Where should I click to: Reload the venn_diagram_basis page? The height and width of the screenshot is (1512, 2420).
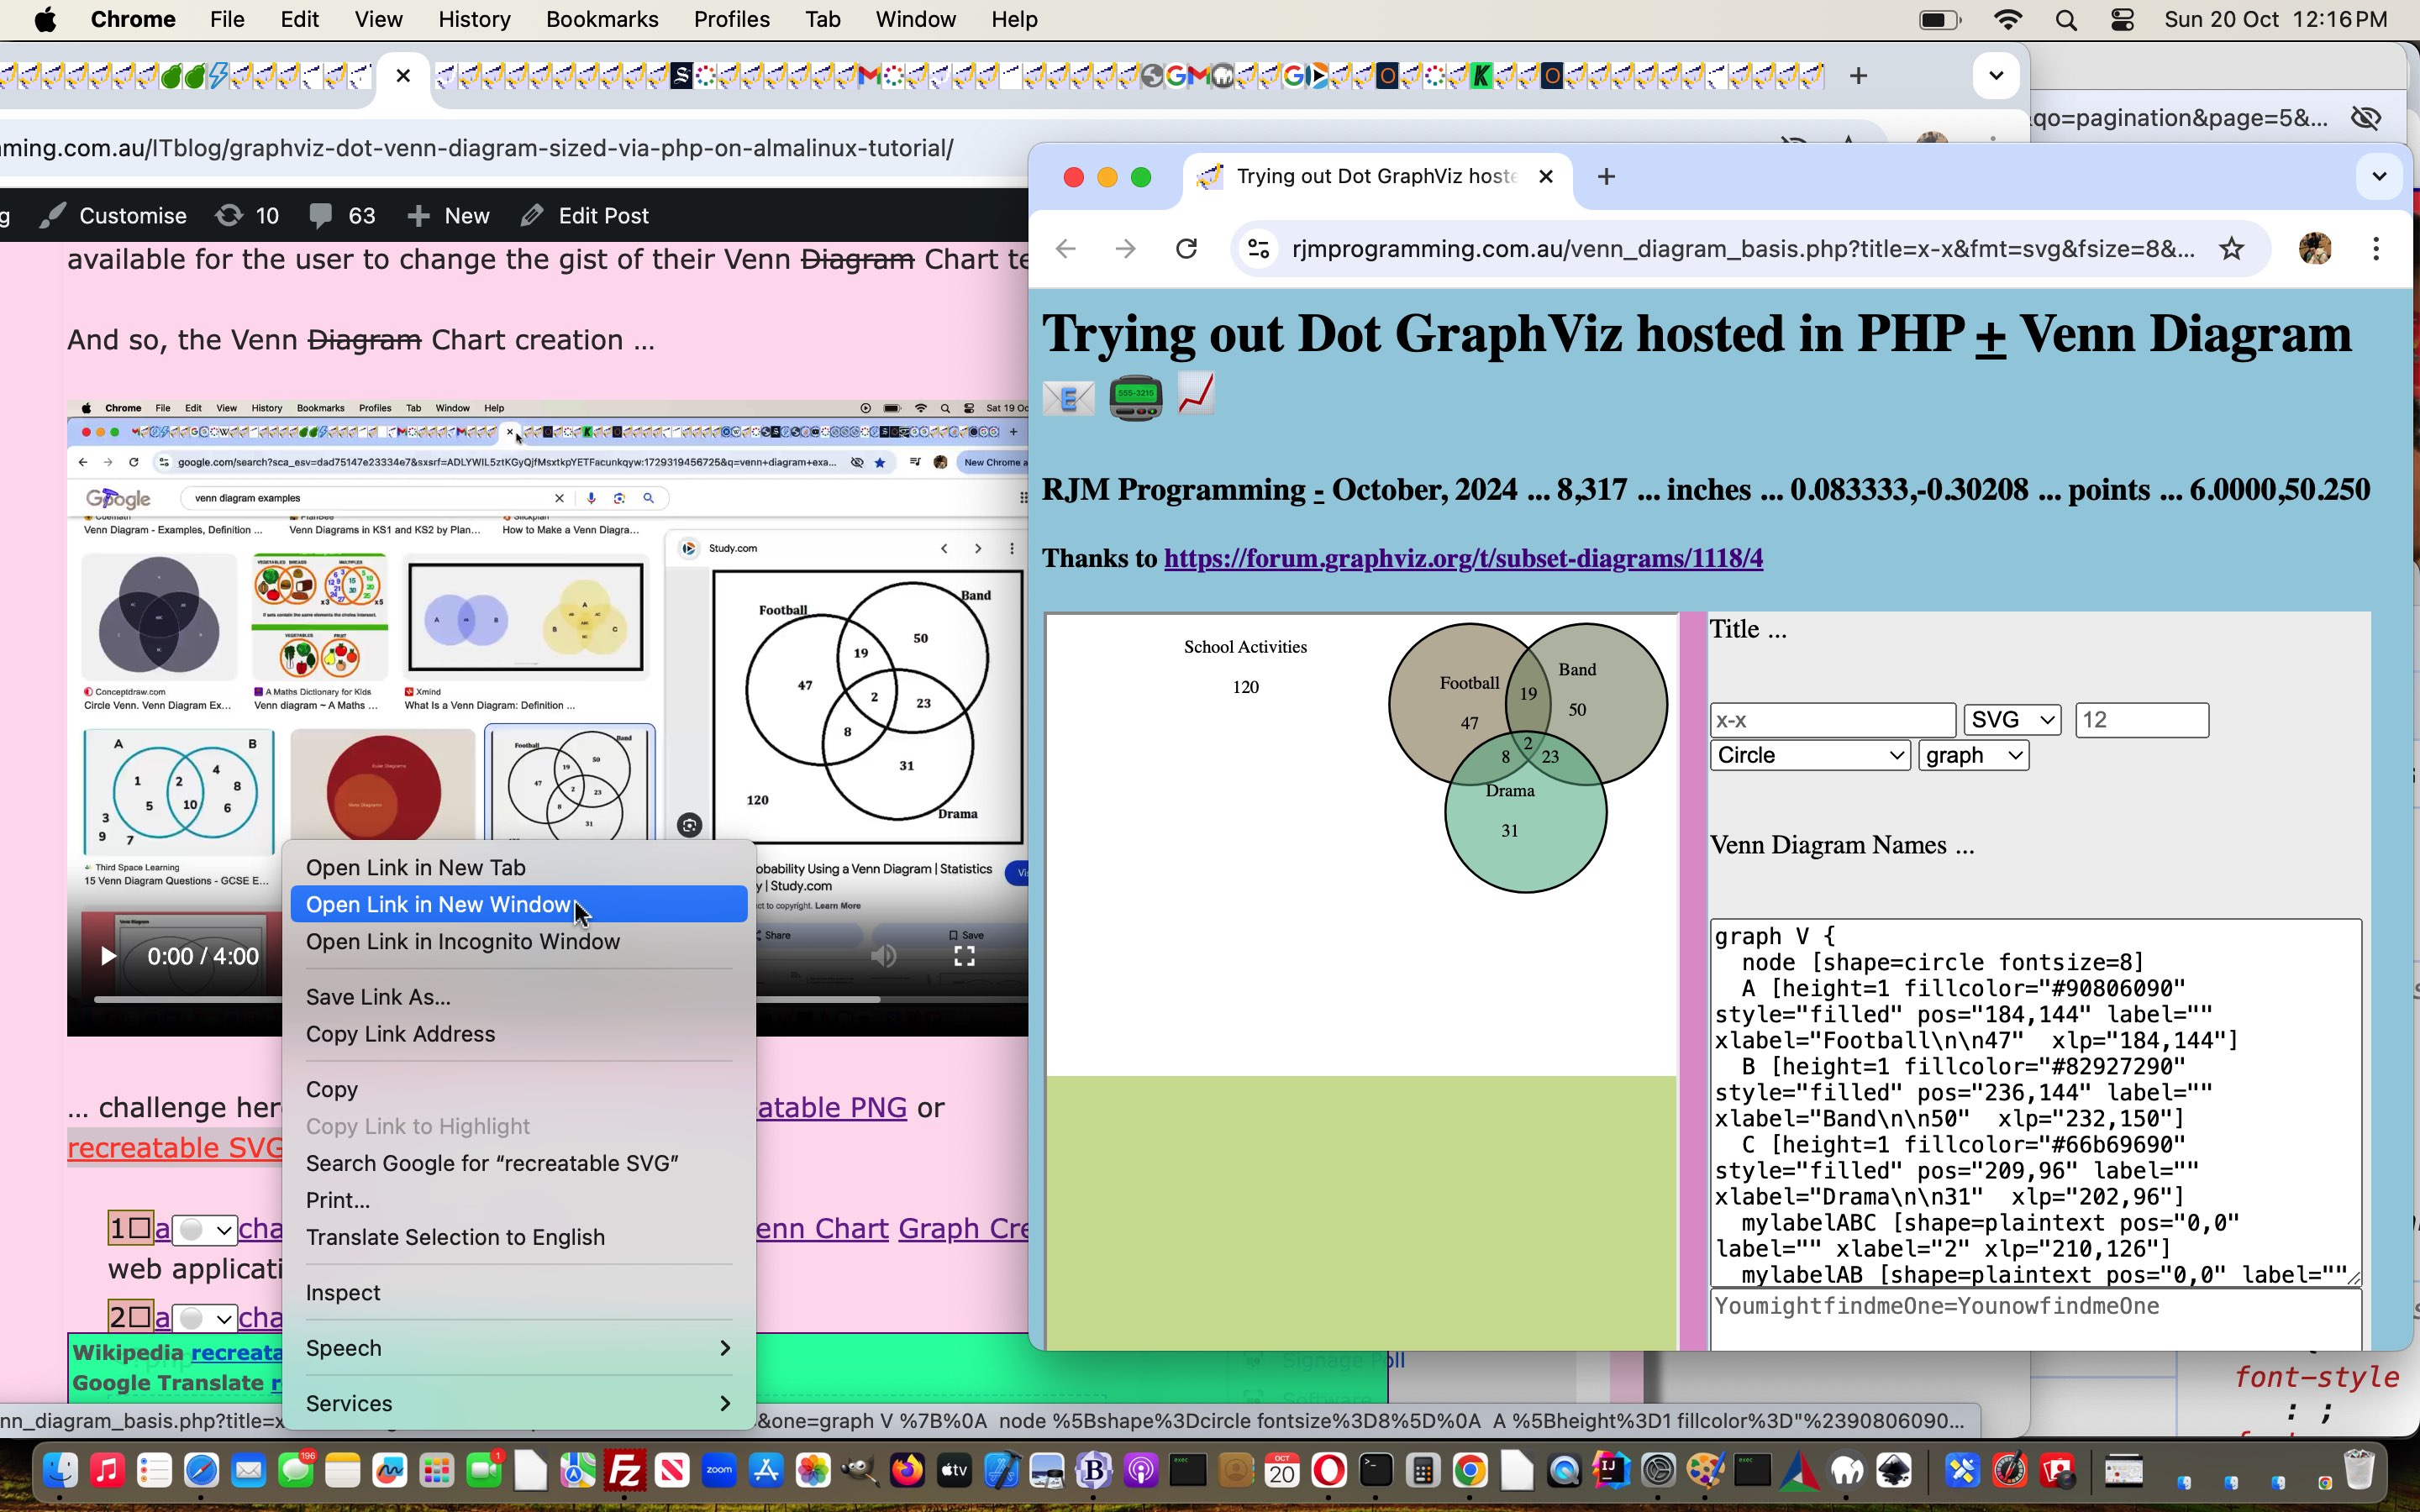[1186, 249]
